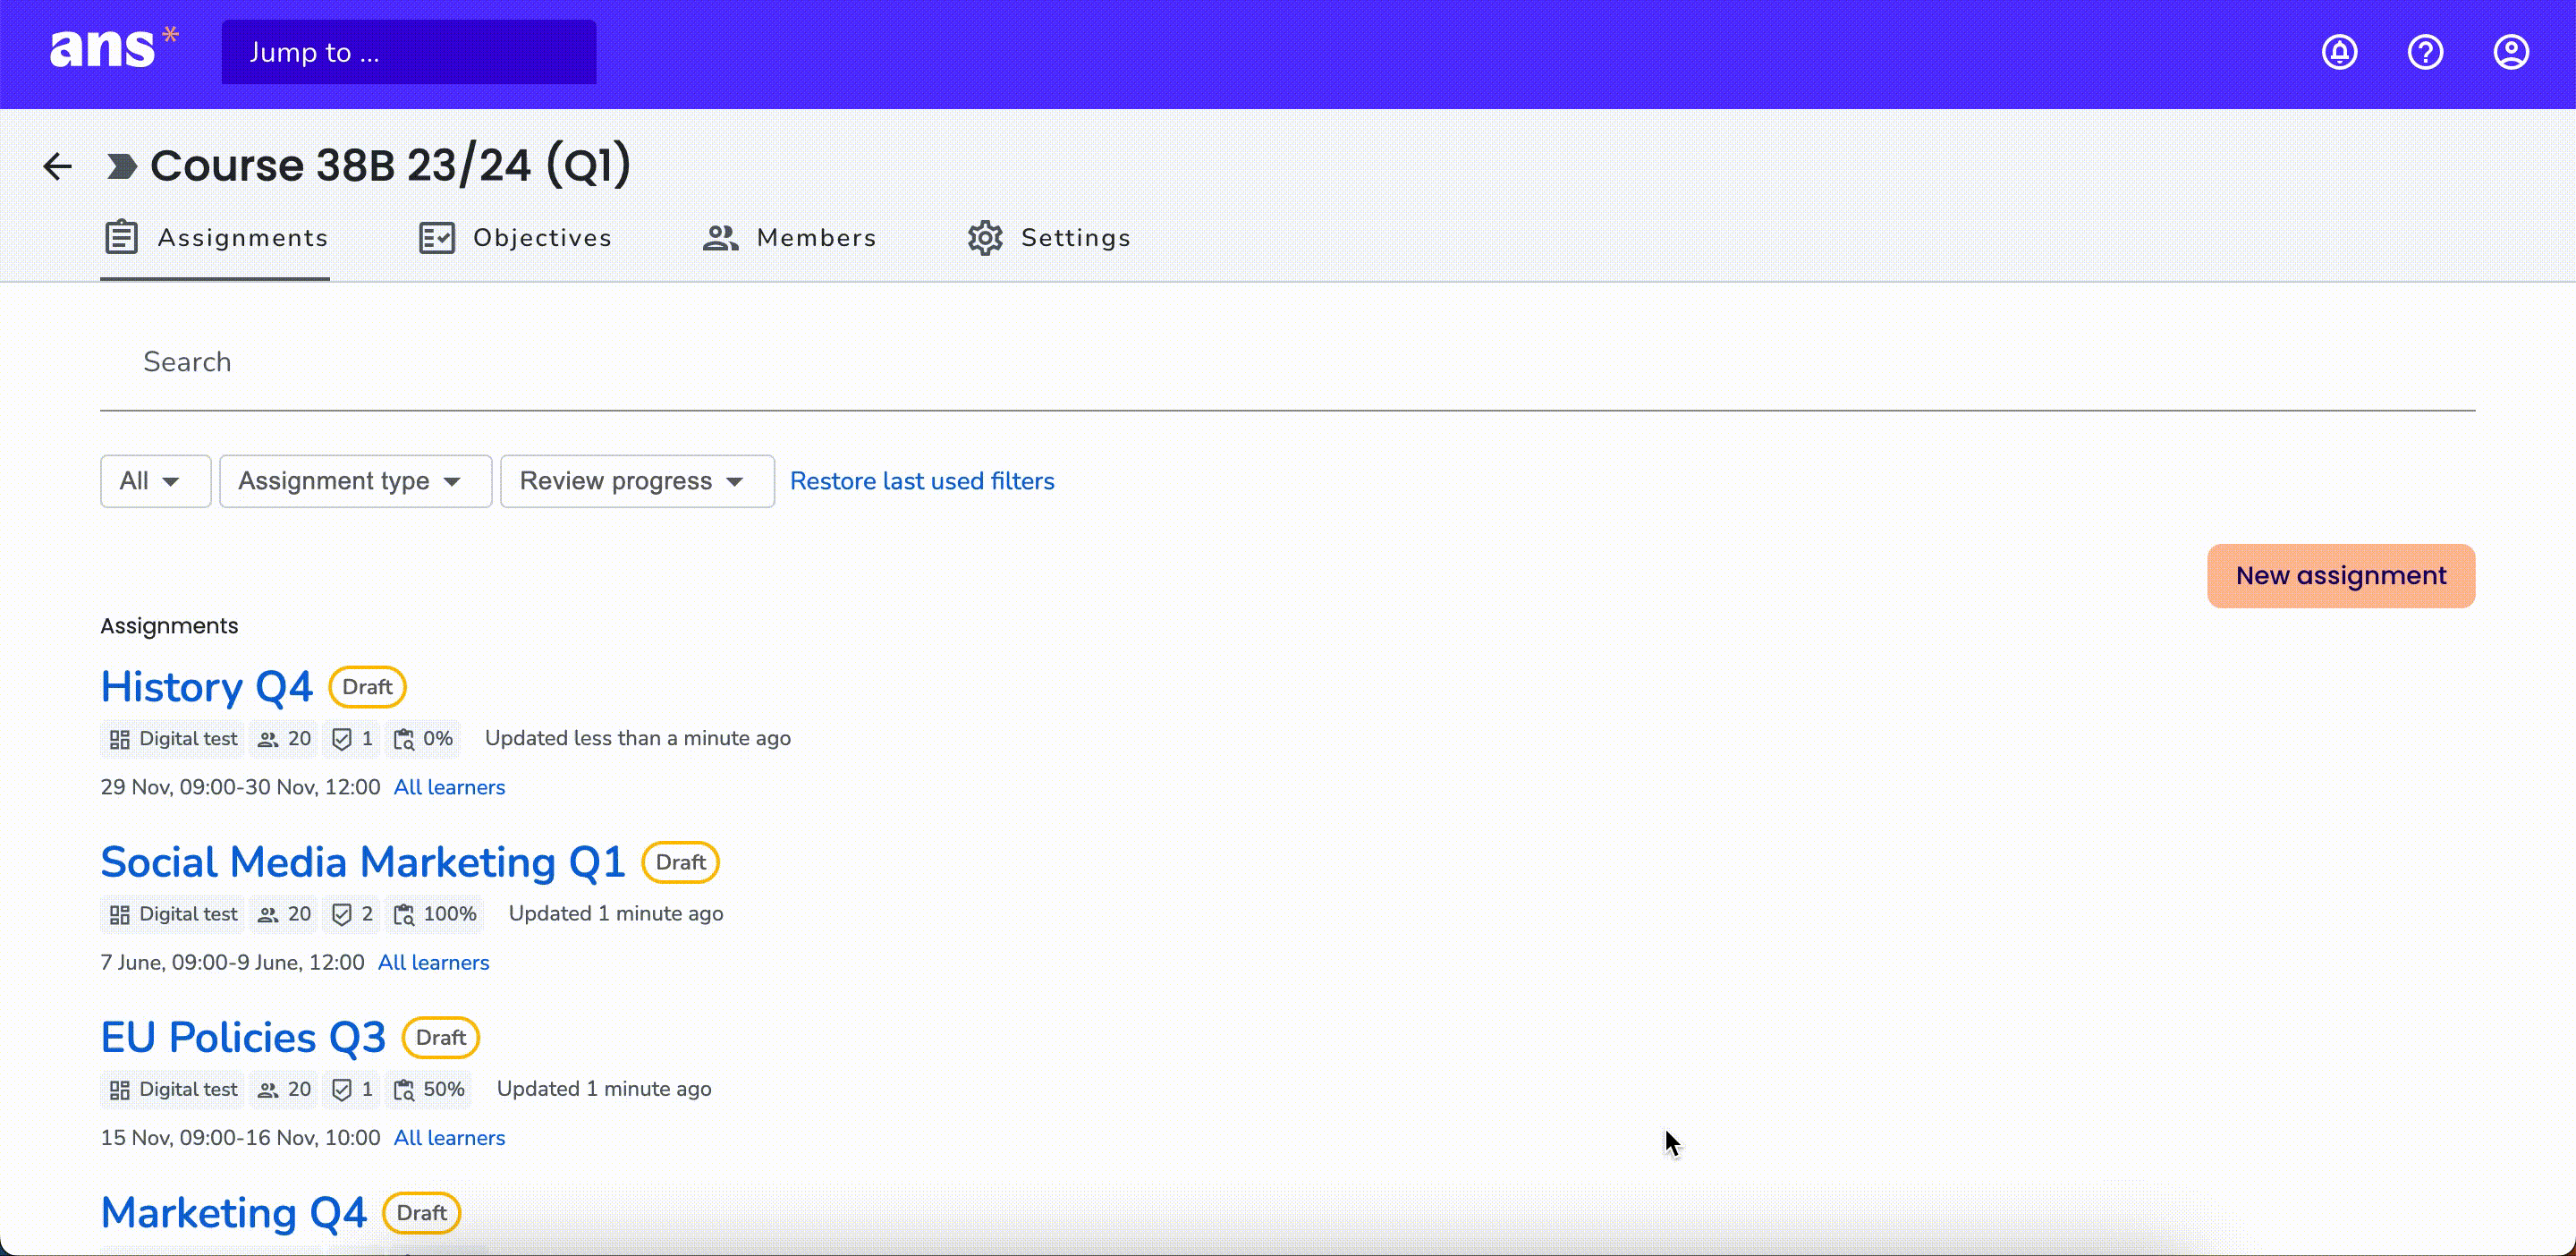Switch to the Objectives tab
The height and width of the screenshot is (1256, 2576).
[x=514, y=238]
